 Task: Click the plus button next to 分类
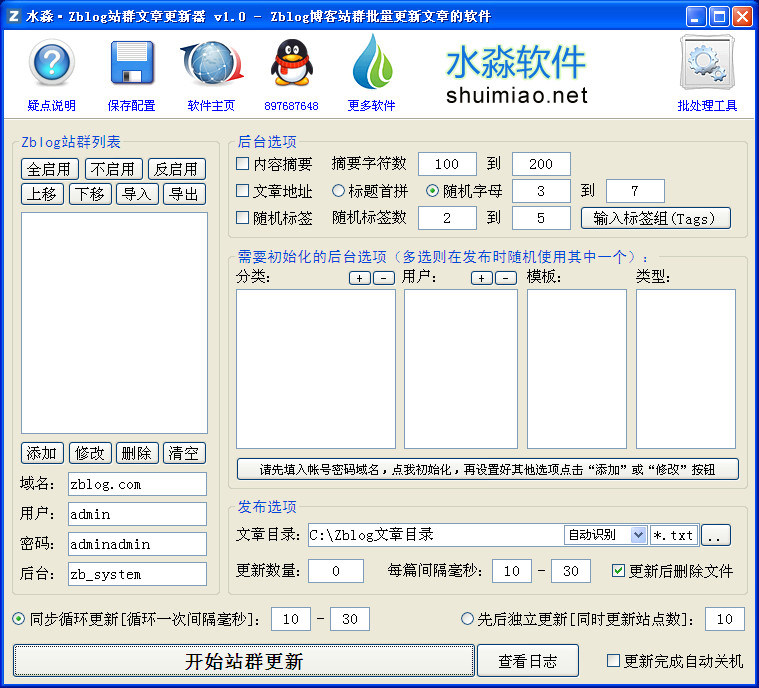(360, 278)
